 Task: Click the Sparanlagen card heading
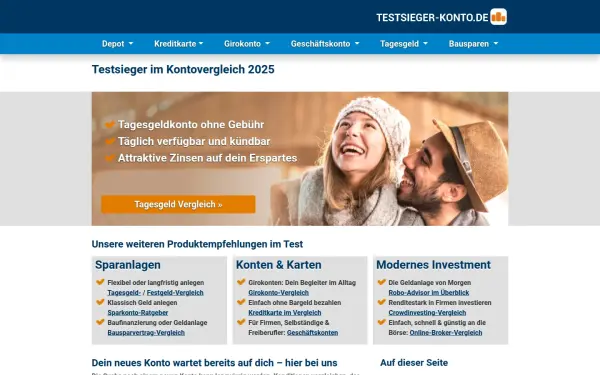click(128, 265)
